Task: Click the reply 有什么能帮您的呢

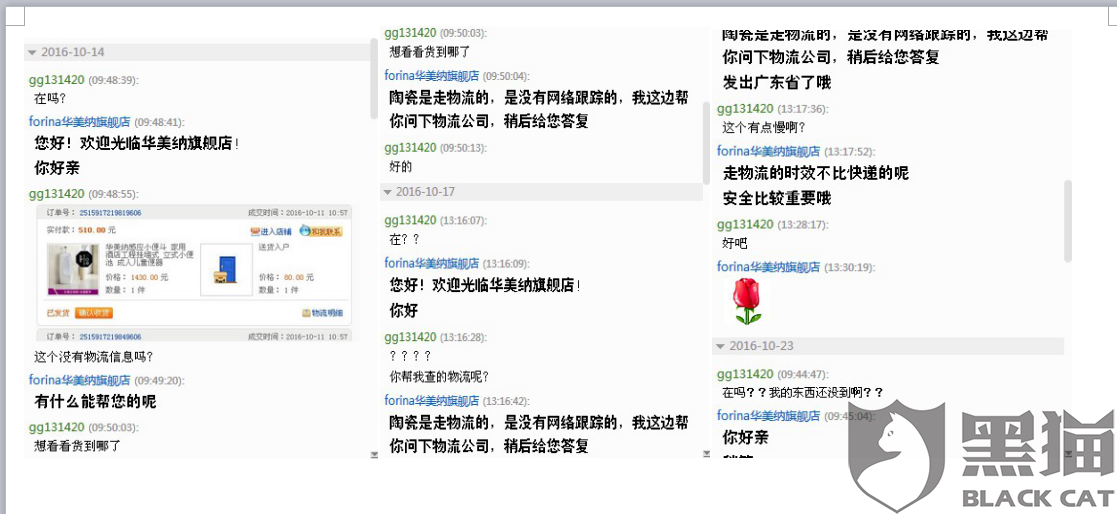Action: click(x=95, y=402)
